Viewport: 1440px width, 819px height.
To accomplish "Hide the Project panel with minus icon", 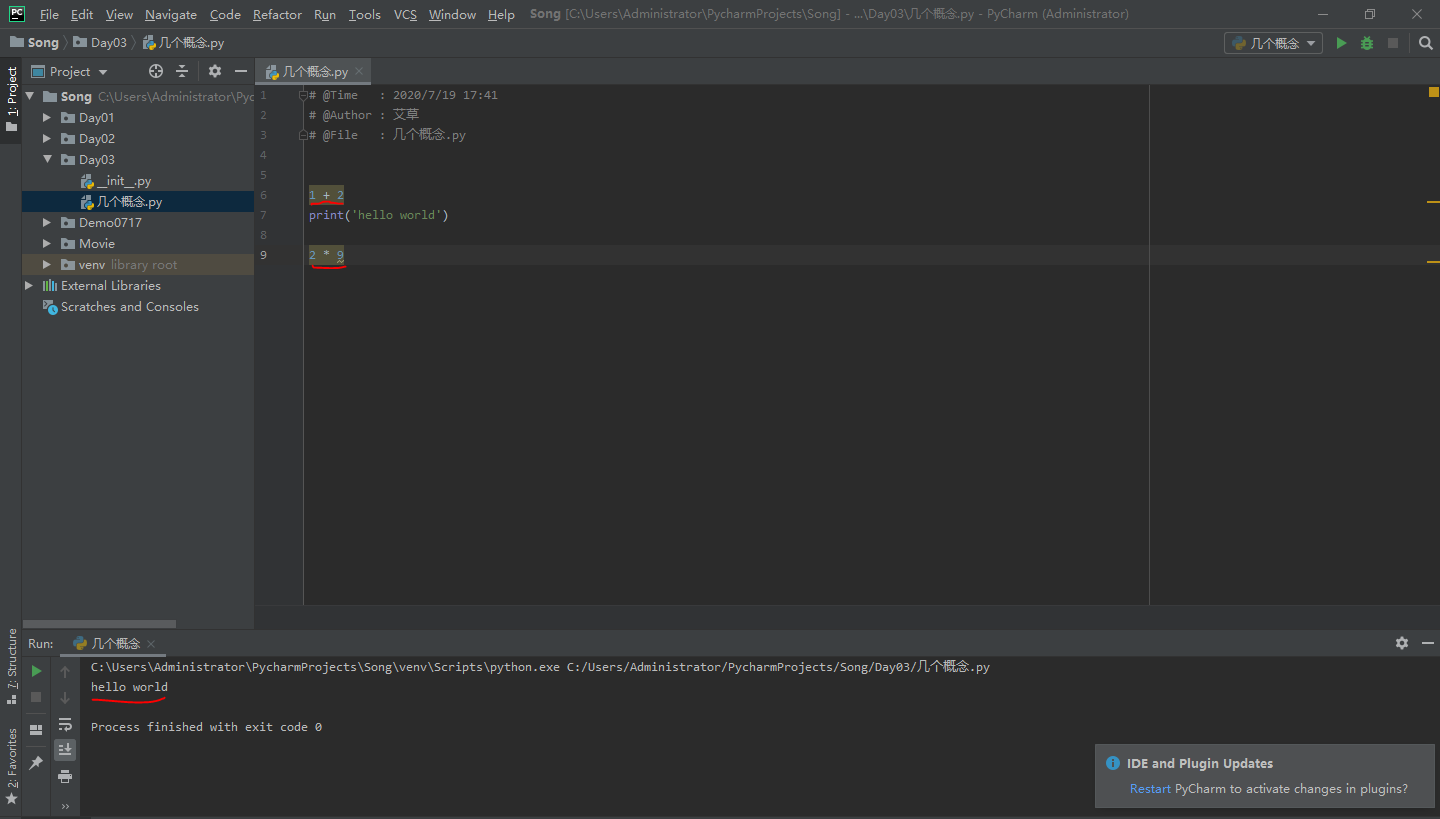I will [x=240, y=71].
